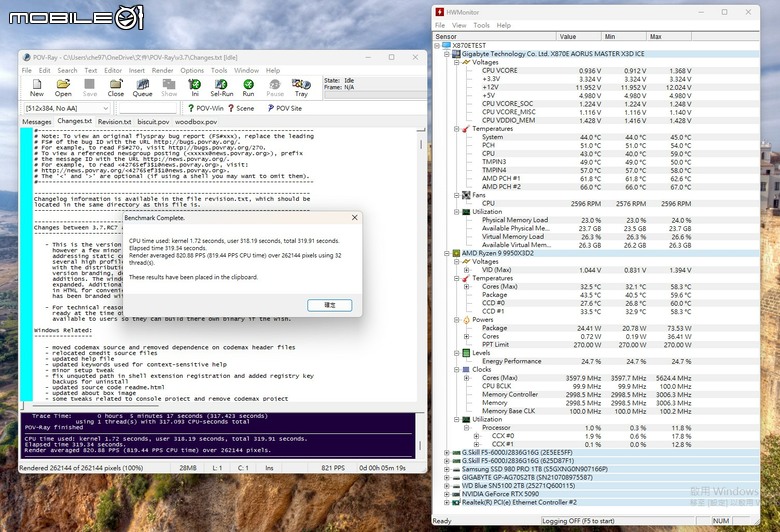780x532 pixels.
Task: Open Scene help link
Action: pyautogui.click(x=241, y=108)
